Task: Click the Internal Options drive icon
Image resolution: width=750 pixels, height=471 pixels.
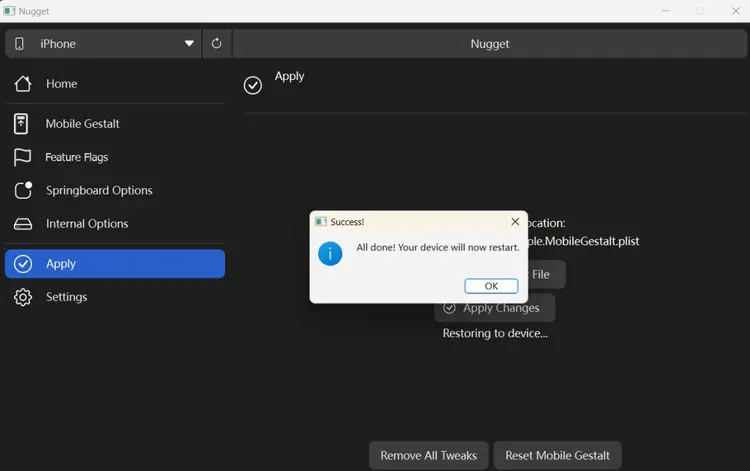Action: click(23, 224)
